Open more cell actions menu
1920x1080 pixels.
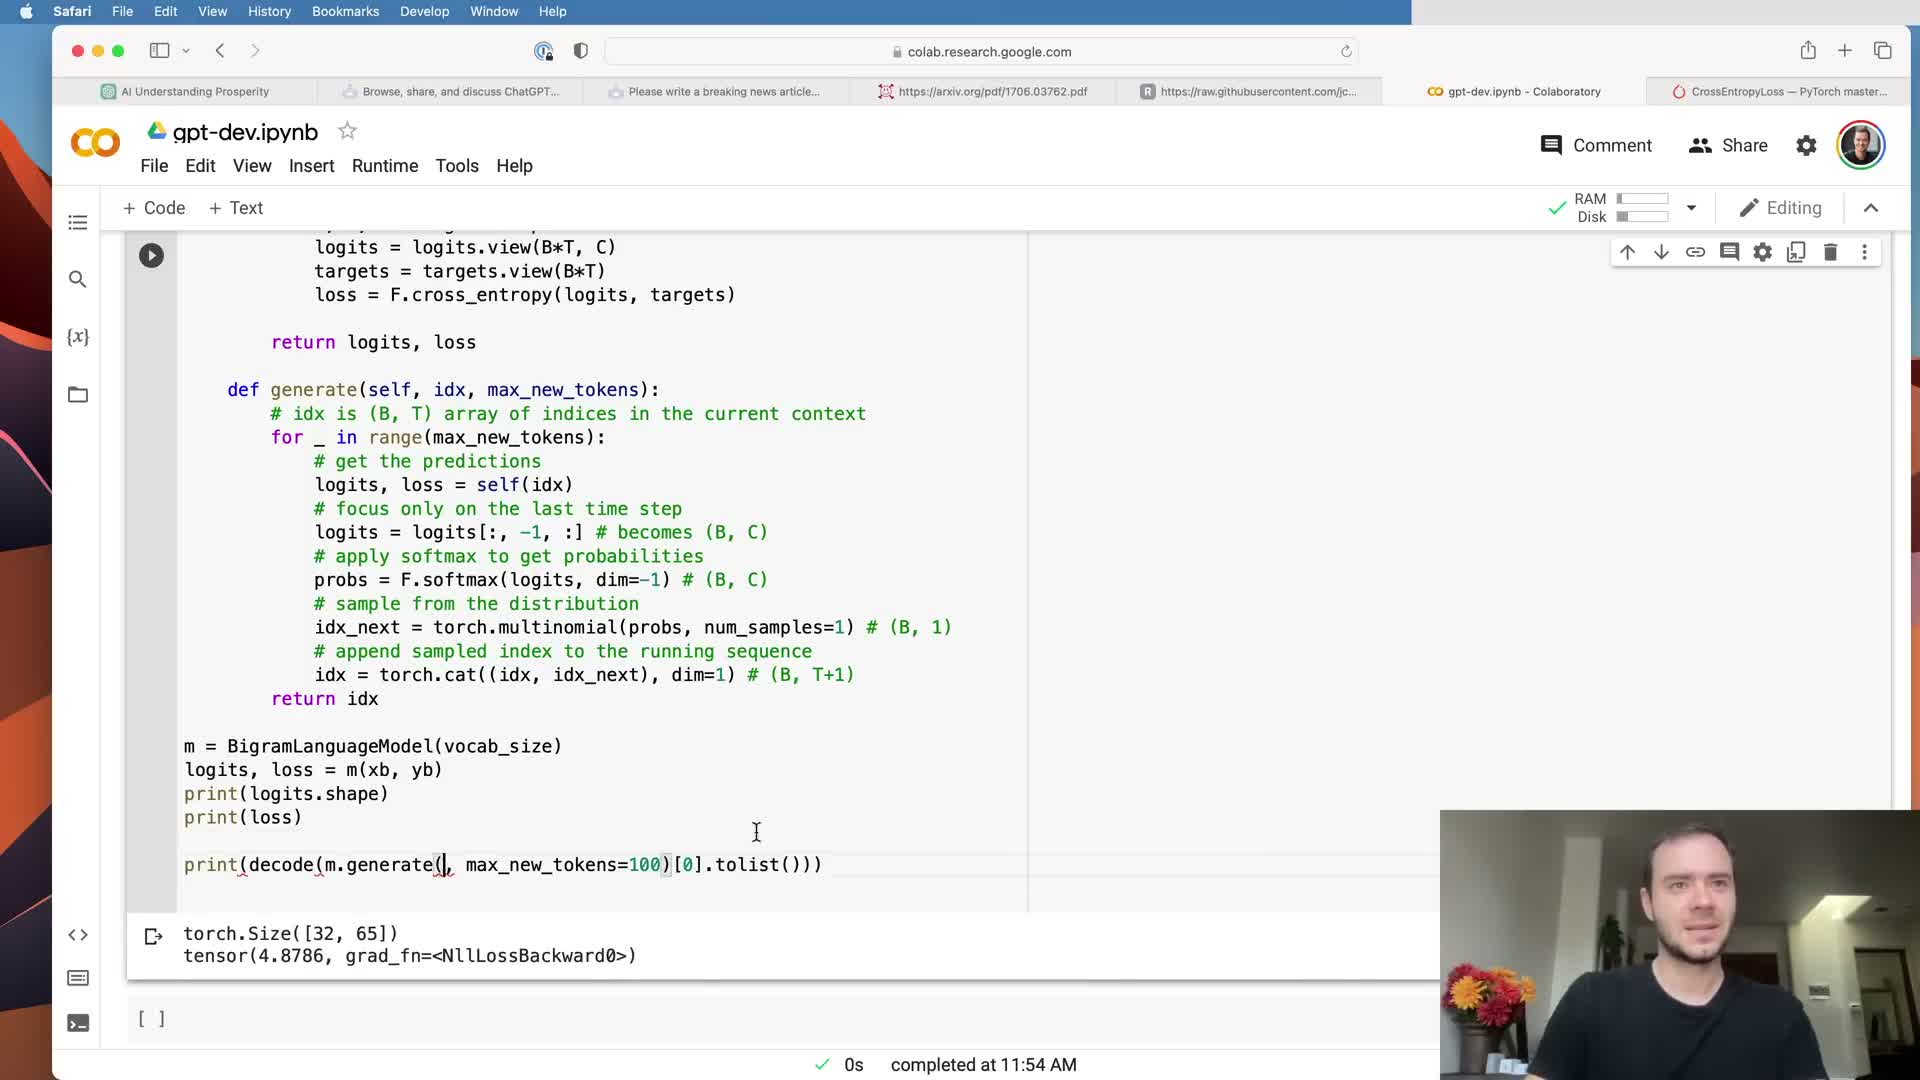tap(1864, 253)
